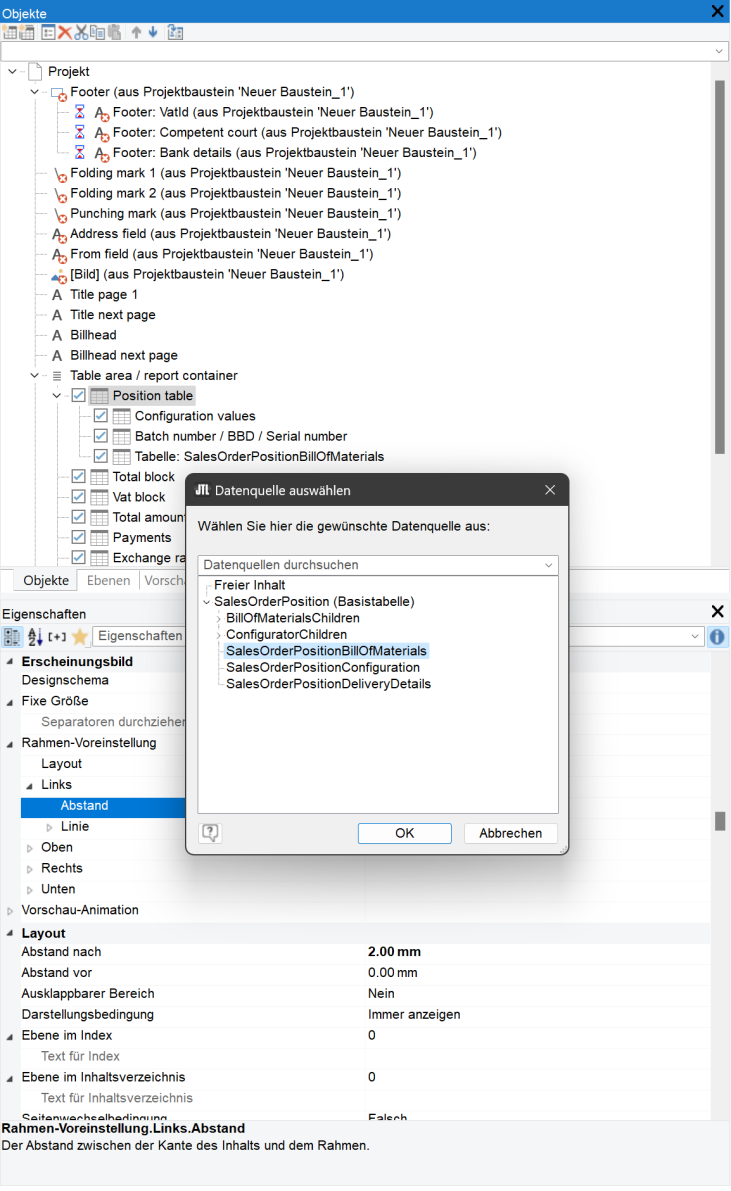Click the Objekte tree vertical scrollbar

pos(720,267)
